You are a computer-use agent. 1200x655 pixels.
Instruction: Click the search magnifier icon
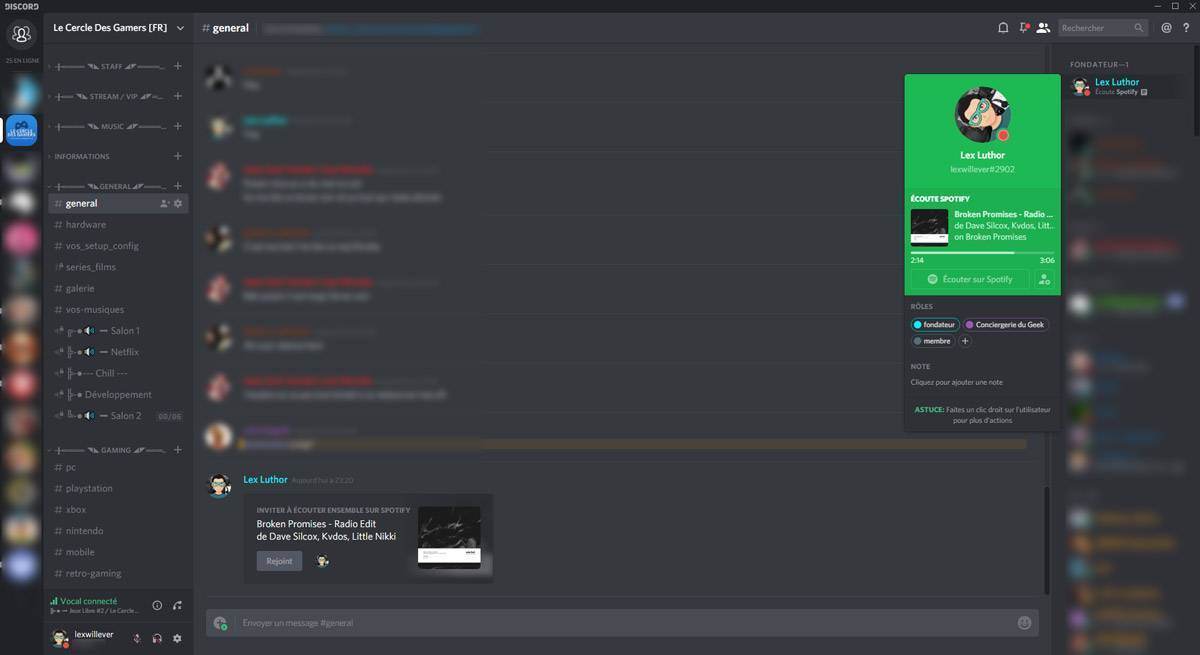pos(1138,28)
